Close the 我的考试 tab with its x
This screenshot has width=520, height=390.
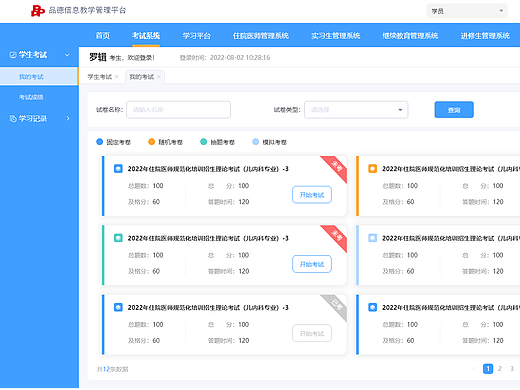coord(159,77)
